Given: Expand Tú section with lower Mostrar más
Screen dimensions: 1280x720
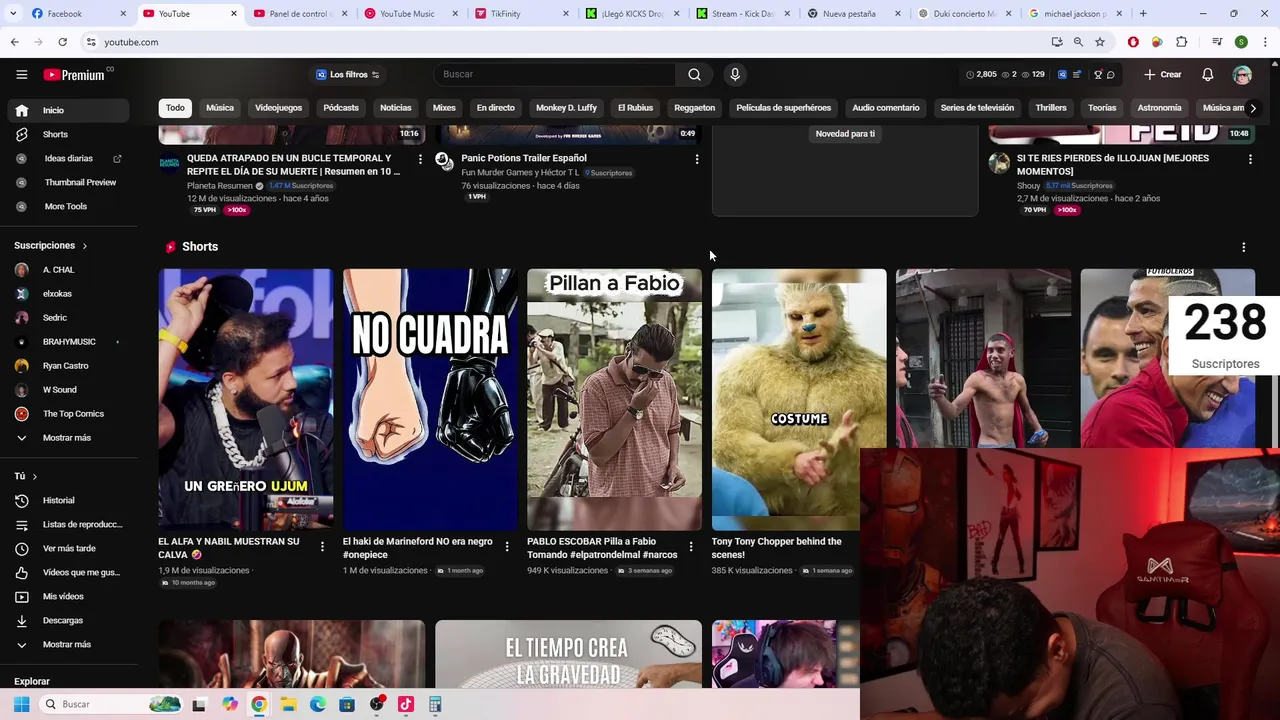Looking at the screenshot, I should pos(70,644).
